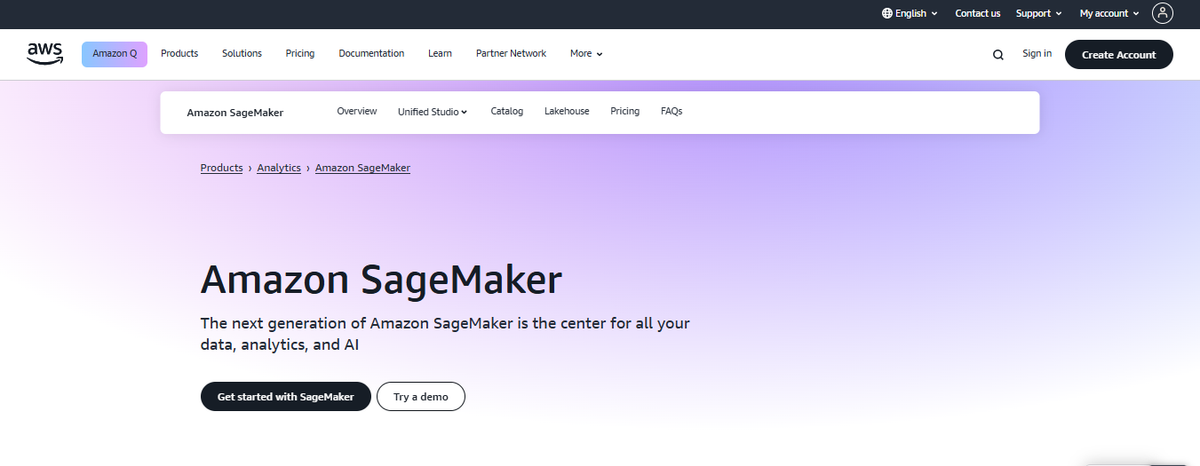Expand the More navigation menu
Viewport: 1200px width, 466px height.
(586, 54)
